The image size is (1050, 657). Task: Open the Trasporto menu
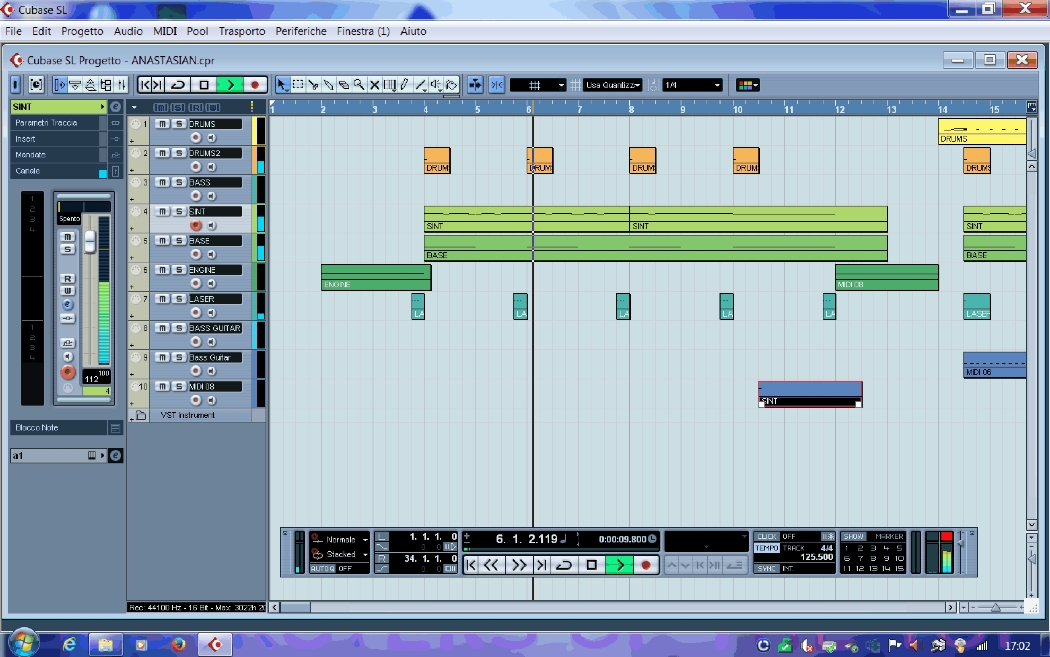(x=242, y=31)
